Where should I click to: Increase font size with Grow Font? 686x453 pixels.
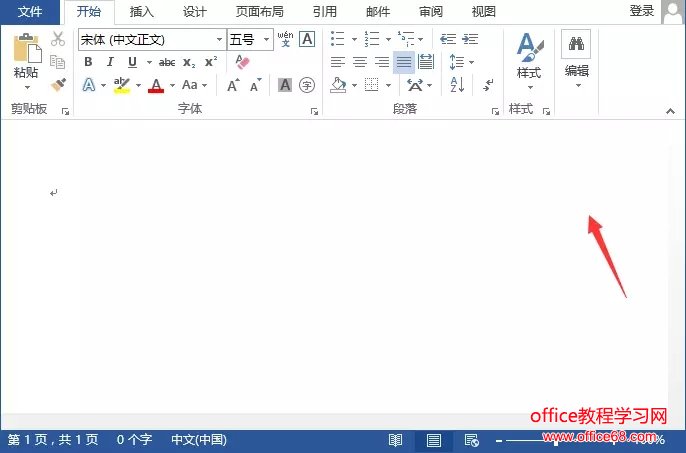[233, 85]
